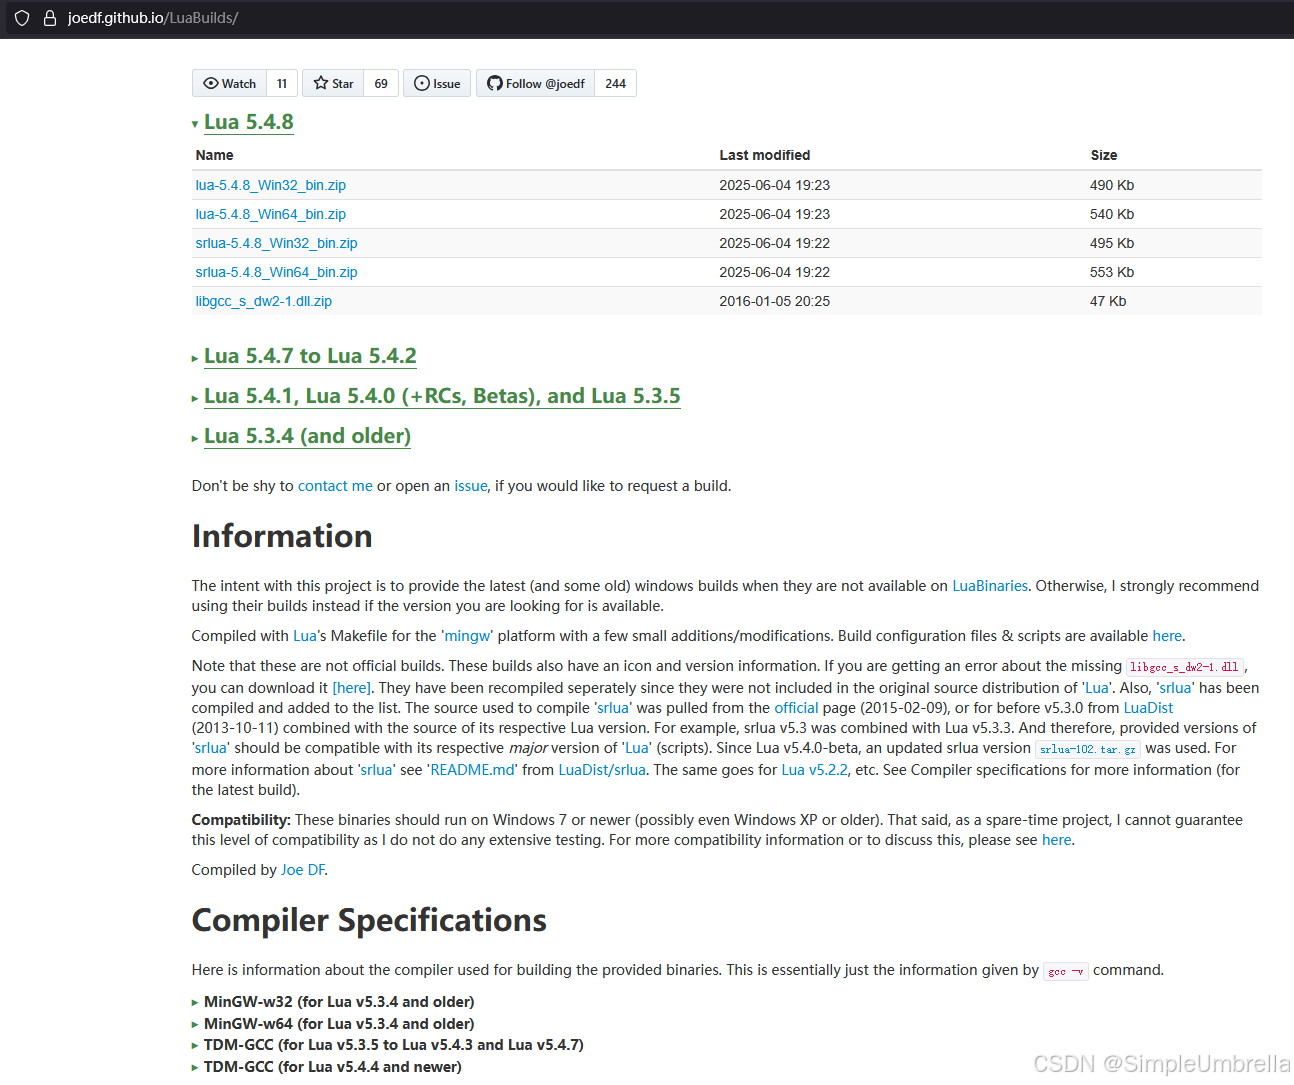Open the watchers count 11
This screenshot has width=1294, height=1085.
pyautogui.click(x=282, y=83)
